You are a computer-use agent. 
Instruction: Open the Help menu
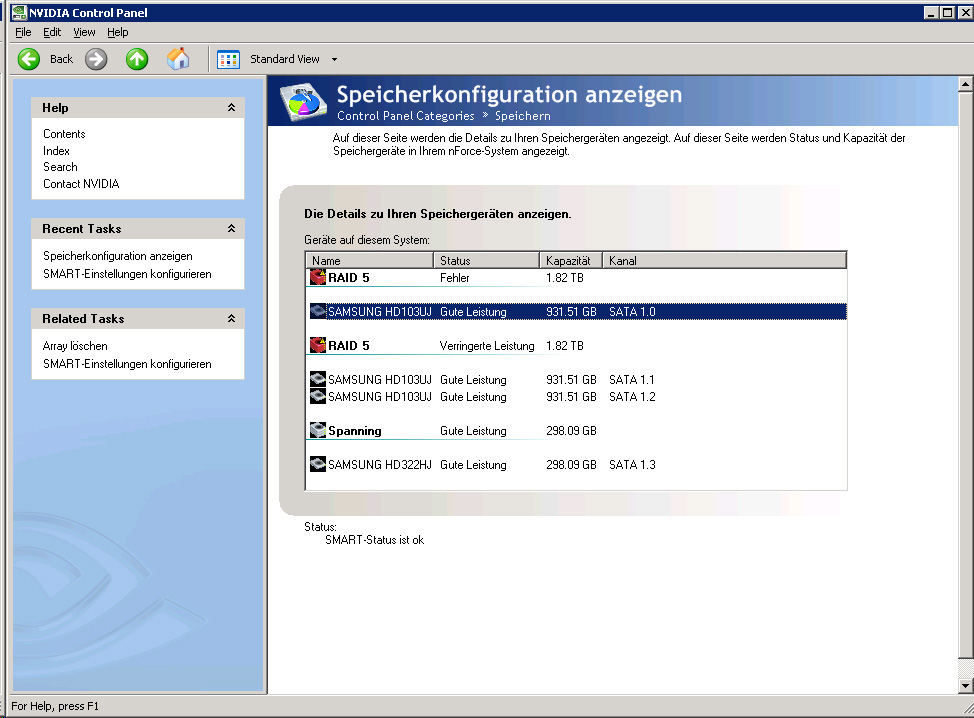(x=117, y=32)
